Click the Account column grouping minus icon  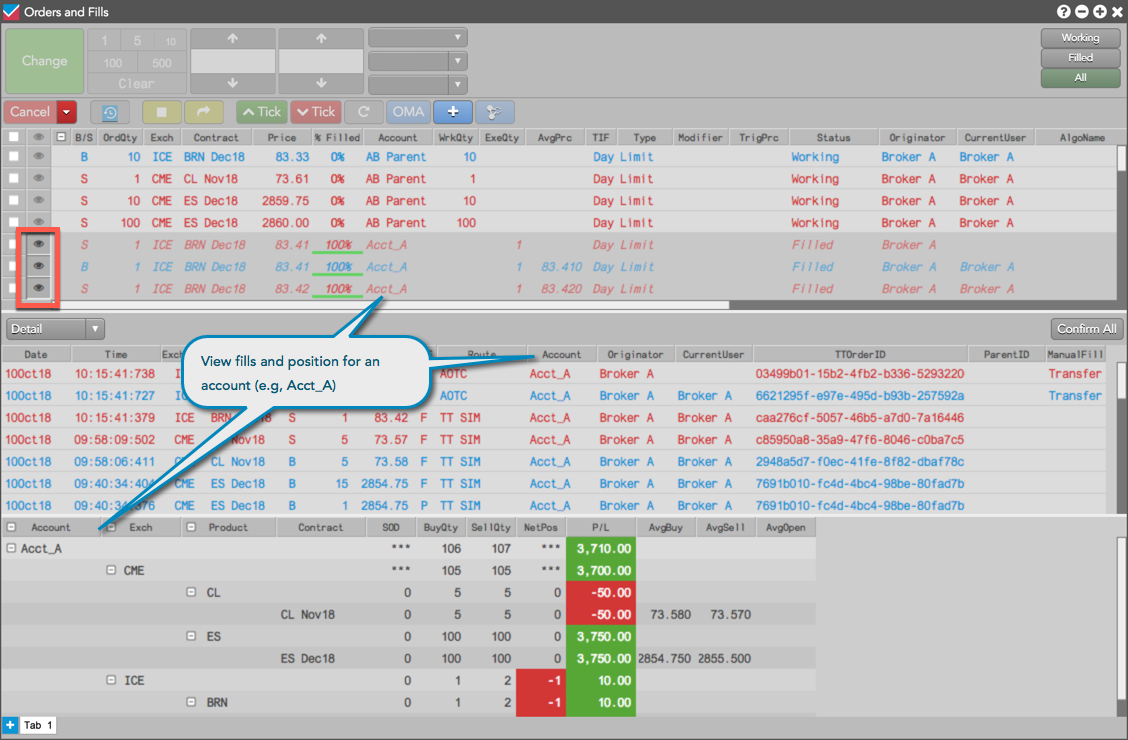[x=11, y=527]
